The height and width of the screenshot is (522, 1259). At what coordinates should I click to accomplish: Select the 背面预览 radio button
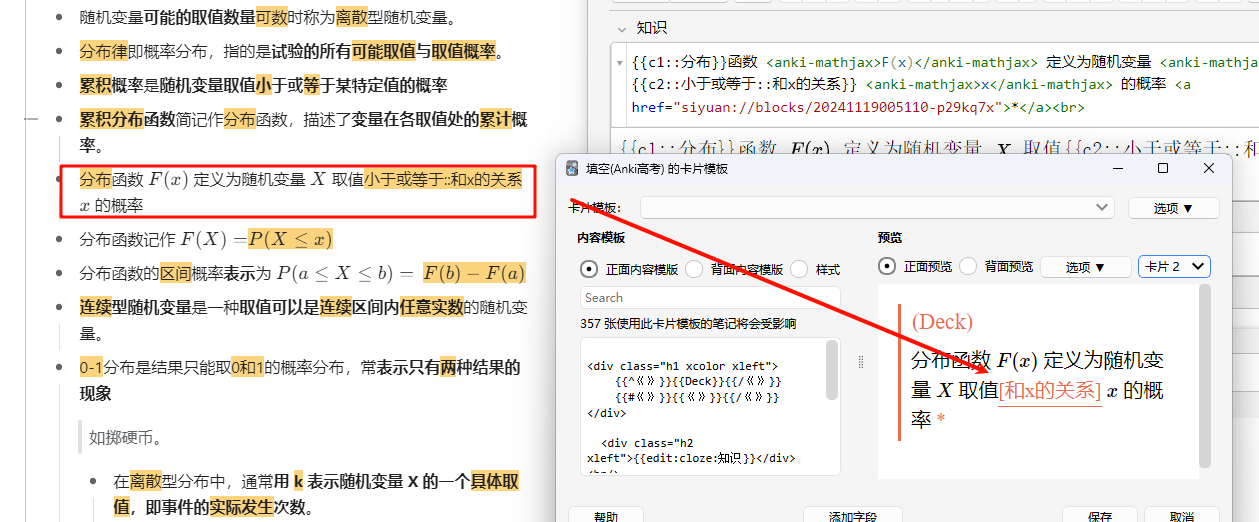coord(968,267)
